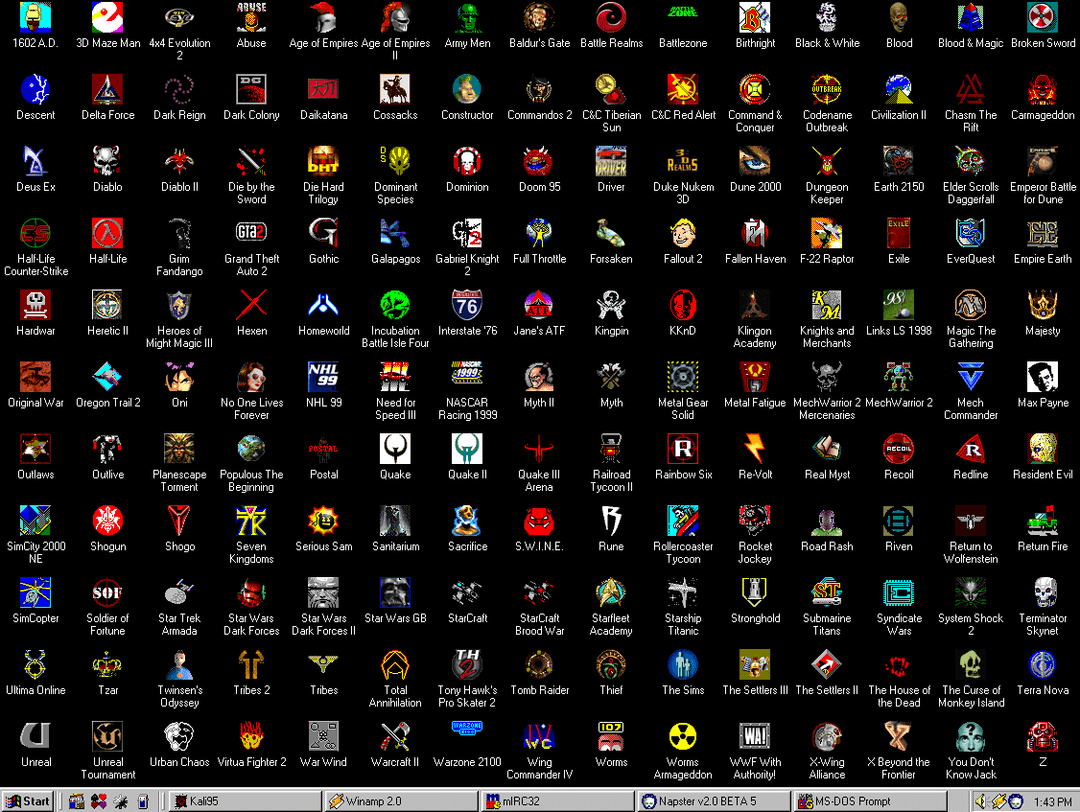Select the Unreal Tournament icon

107,736
